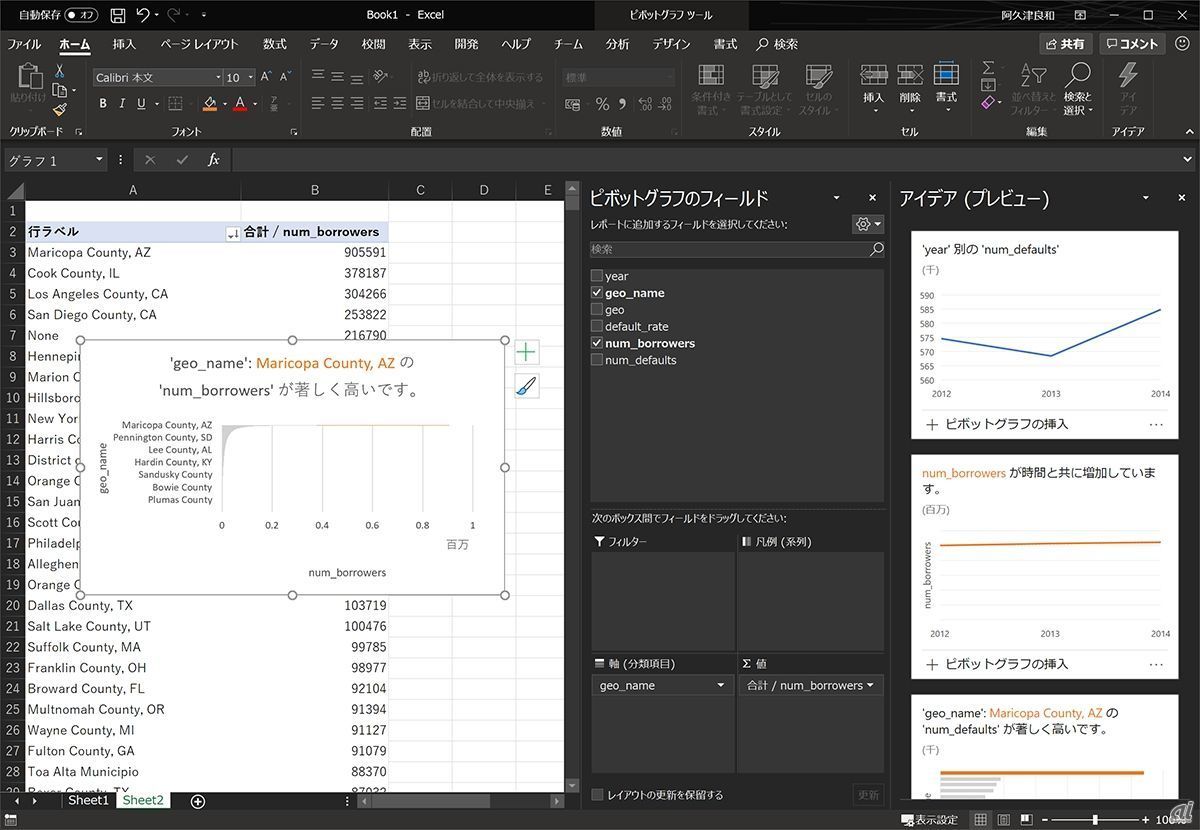This screenshot has width=1200, height=830.
Task: Open the Name Box dropdown arrow
Action: coord(99,160)
